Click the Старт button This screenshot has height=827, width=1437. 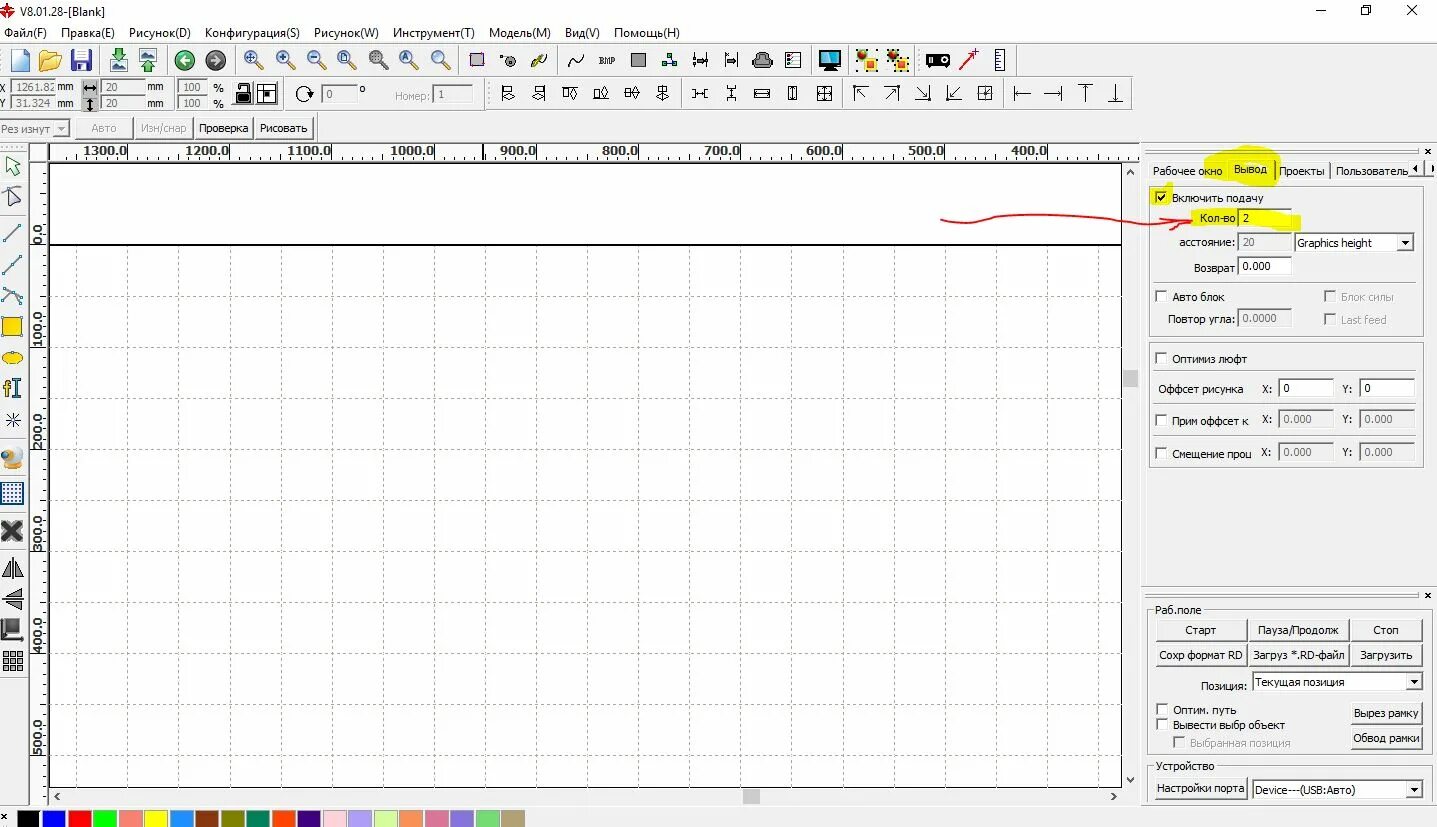pyautogui.click(x=1201, y=630)
